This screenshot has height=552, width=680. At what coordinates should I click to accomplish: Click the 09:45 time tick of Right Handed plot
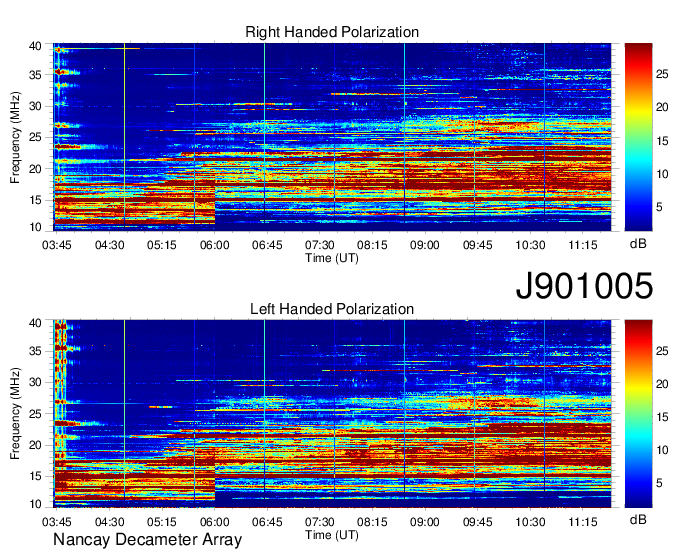(x=477, y=245)
